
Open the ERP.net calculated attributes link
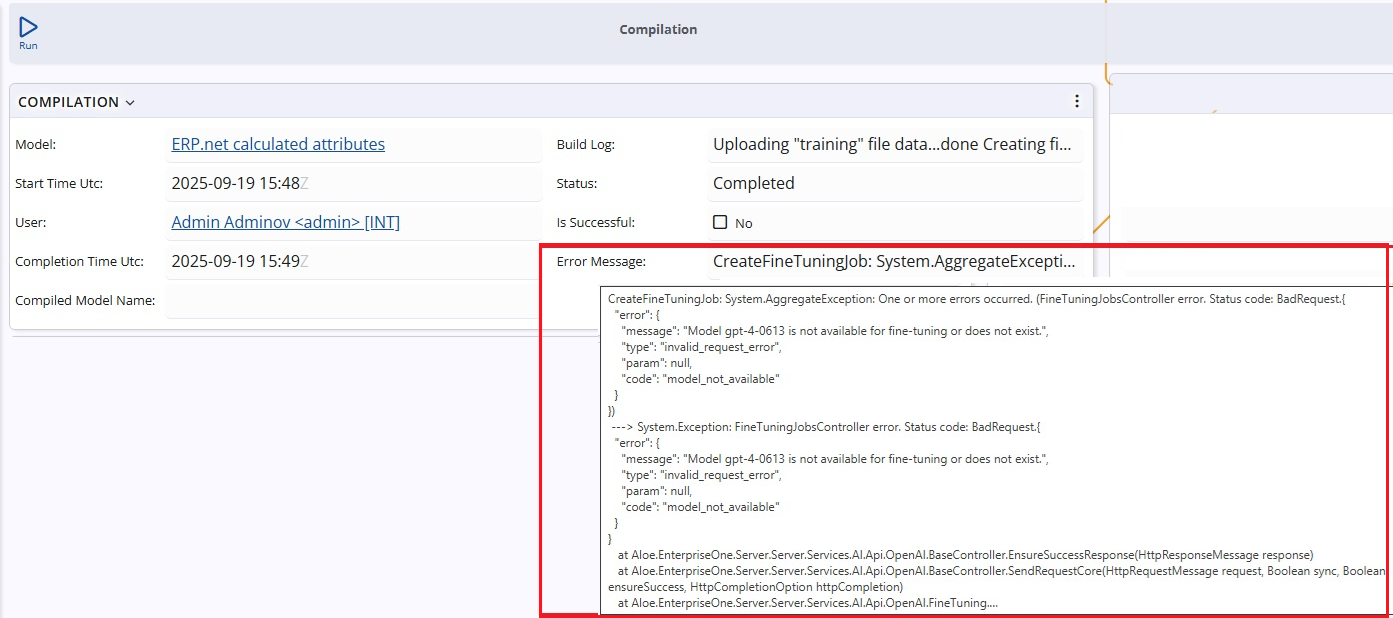[x=278, y=144]
